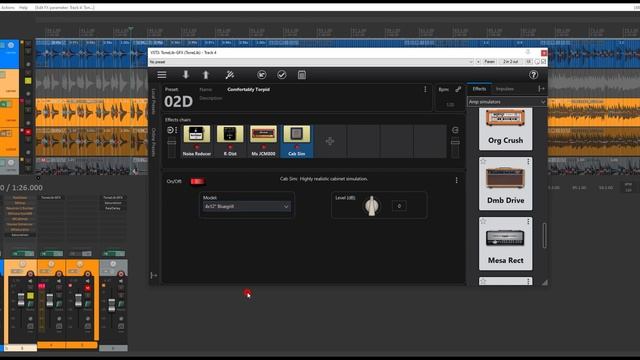Select the Mesa Rect amp card

pyautogui.click(x=505, y=244)
